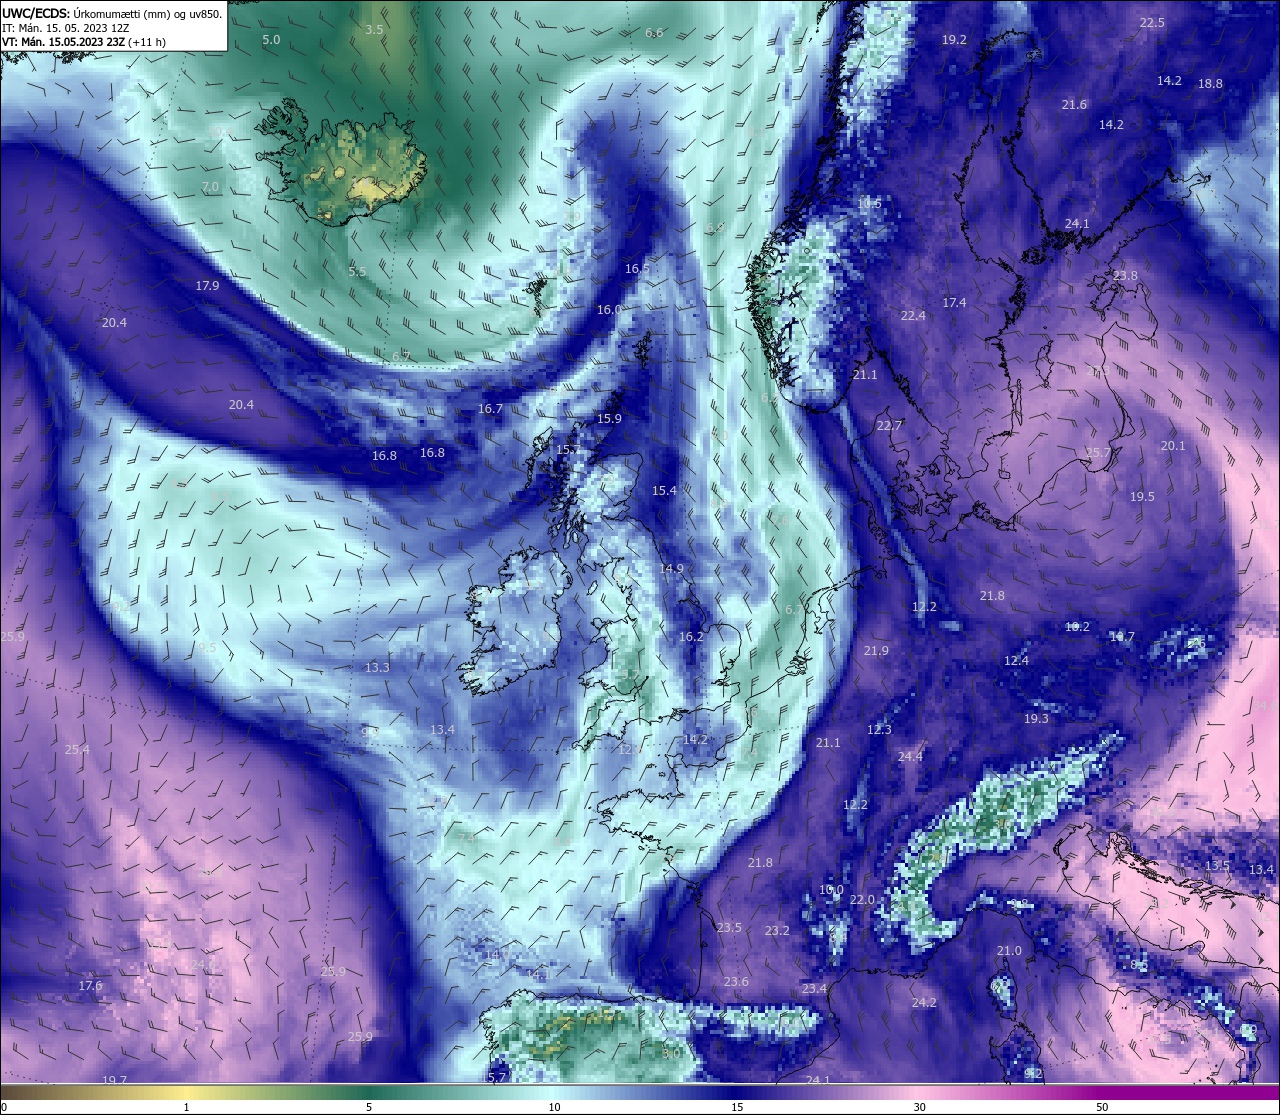Click the "16.0" value label
The height and width of the screenshot is (1115, 1280).
point(609,310)
